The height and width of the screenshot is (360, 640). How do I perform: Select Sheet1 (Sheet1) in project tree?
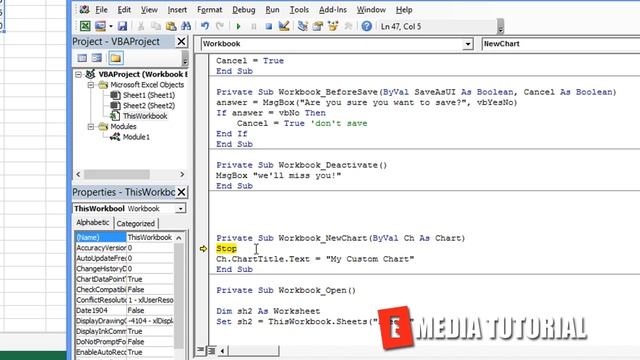pyautogui.click(x=149, y=95)
